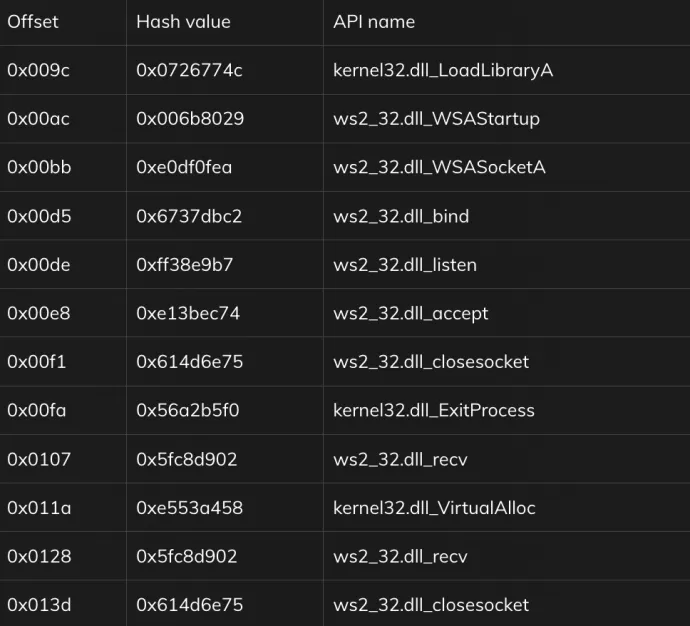Screen dimensions: 690x626
Task: Click ws2_32.dll_bind API name
Action: 401,216
